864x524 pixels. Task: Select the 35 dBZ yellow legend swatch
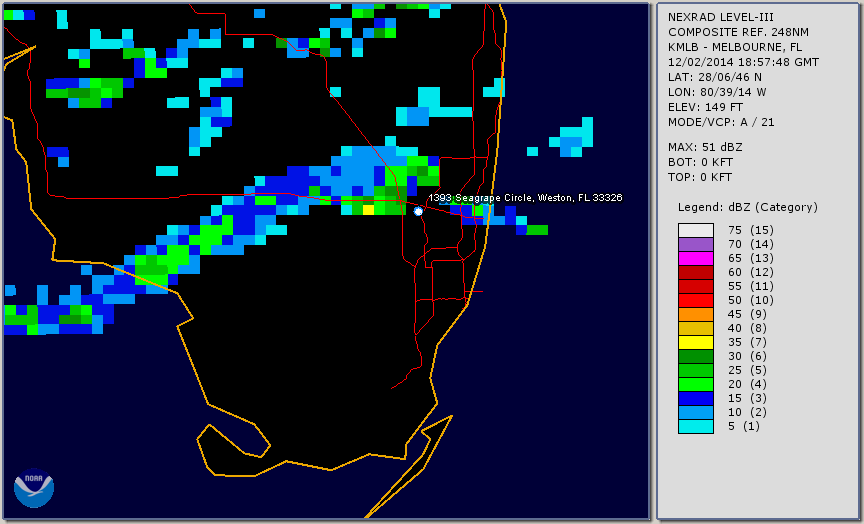[695, 342]
